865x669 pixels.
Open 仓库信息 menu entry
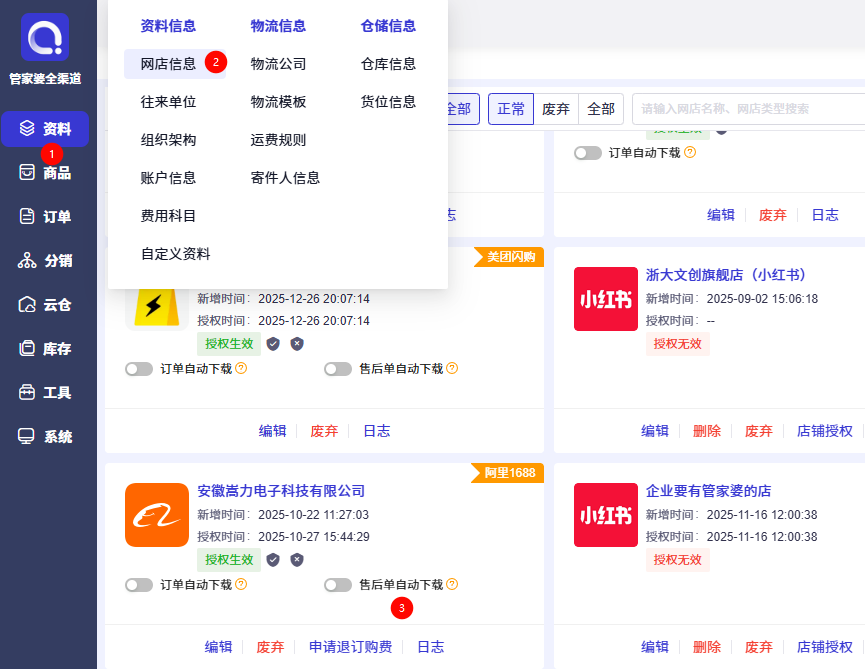tap(388, 64)
